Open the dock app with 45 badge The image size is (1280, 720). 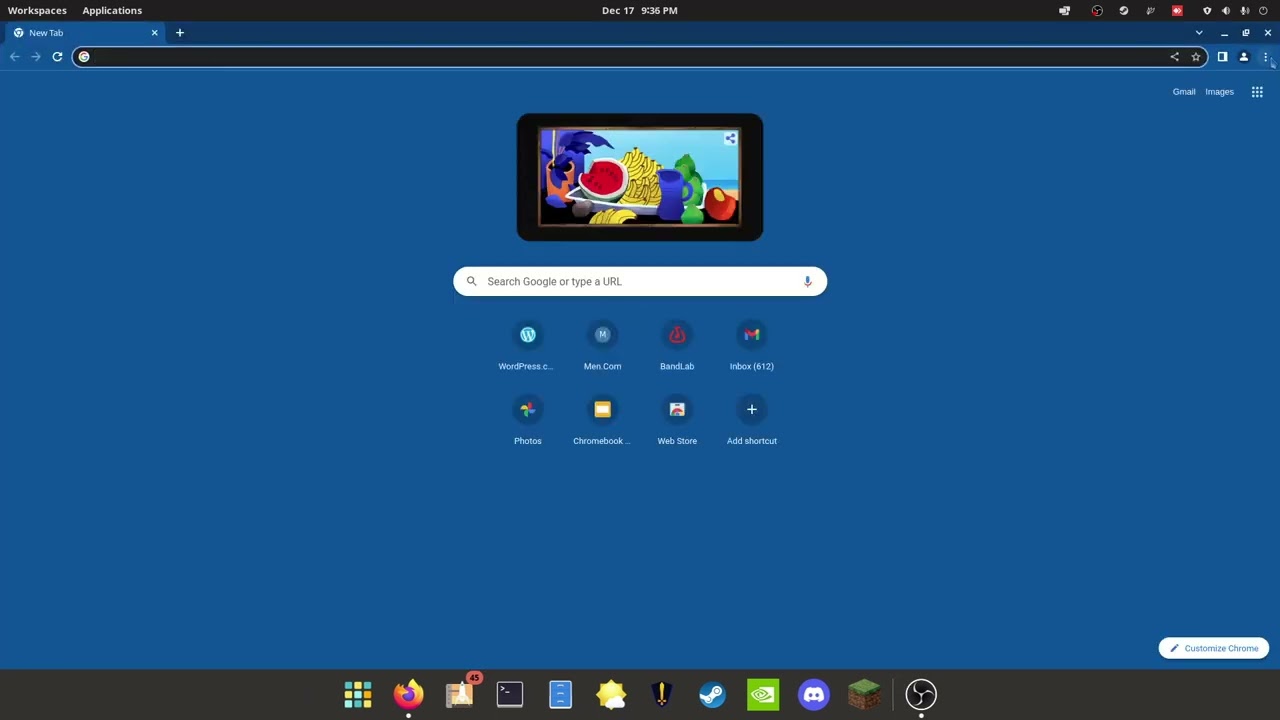[460, 694]
